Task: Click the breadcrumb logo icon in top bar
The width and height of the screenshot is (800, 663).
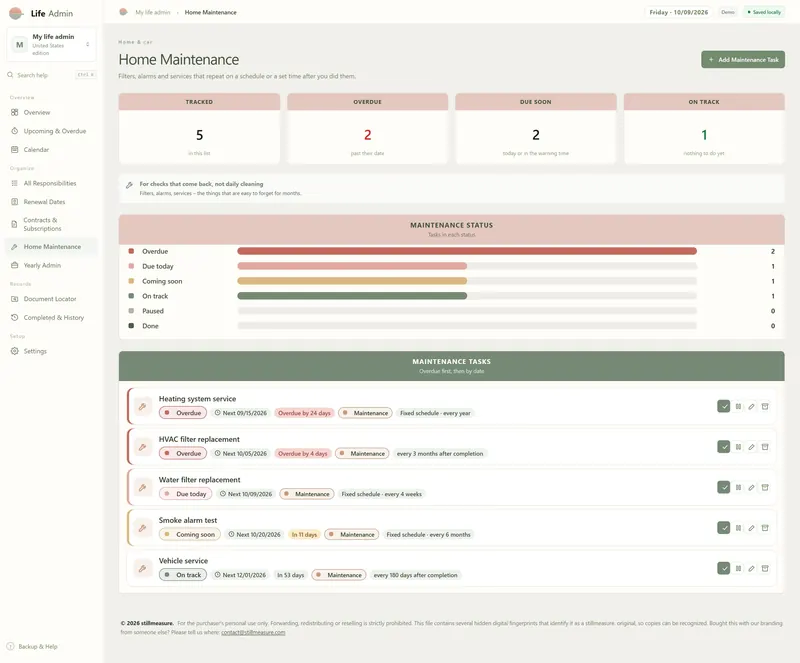Action: click(x=123, y=12)
